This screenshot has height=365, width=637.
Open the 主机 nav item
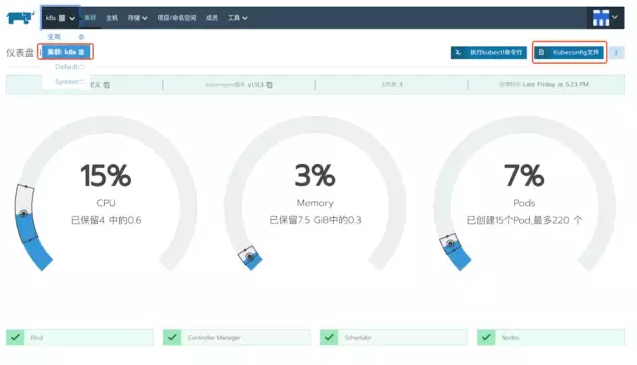(x=112, y=18)
